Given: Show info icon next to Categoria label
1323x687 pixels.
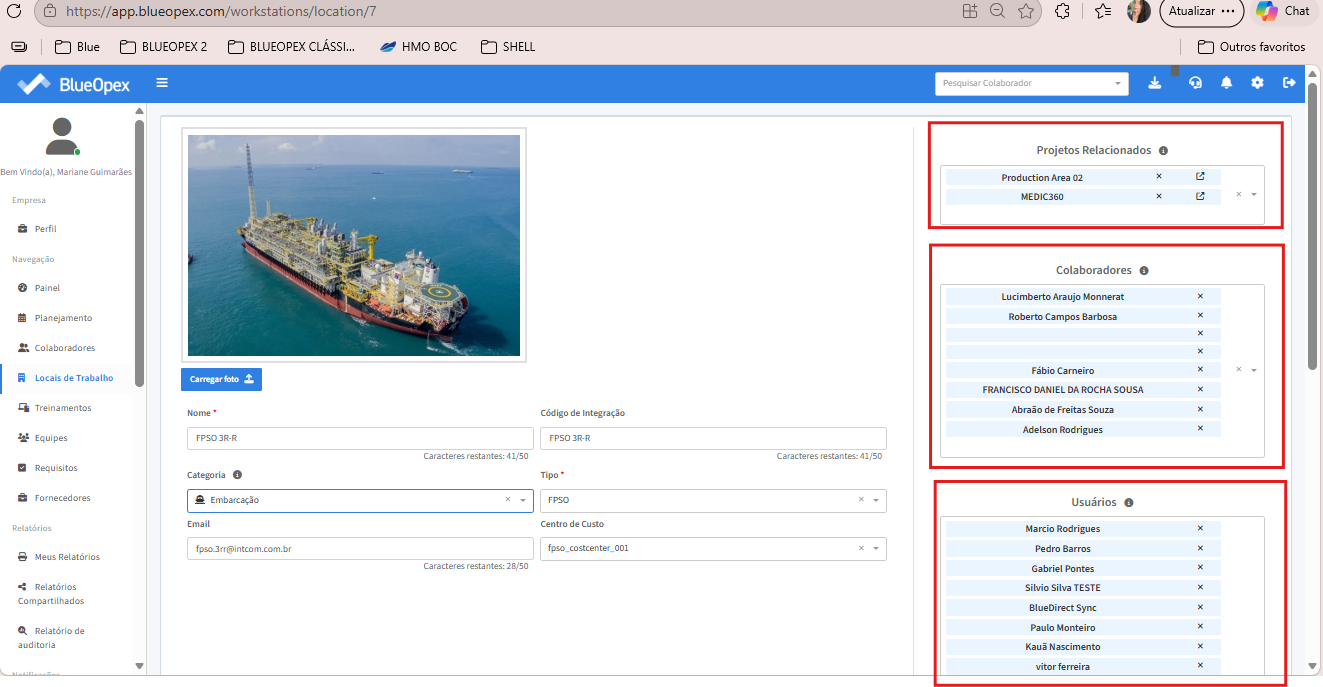Looking at the screenshot, I should pyautogui.click(x=238, y=475).
